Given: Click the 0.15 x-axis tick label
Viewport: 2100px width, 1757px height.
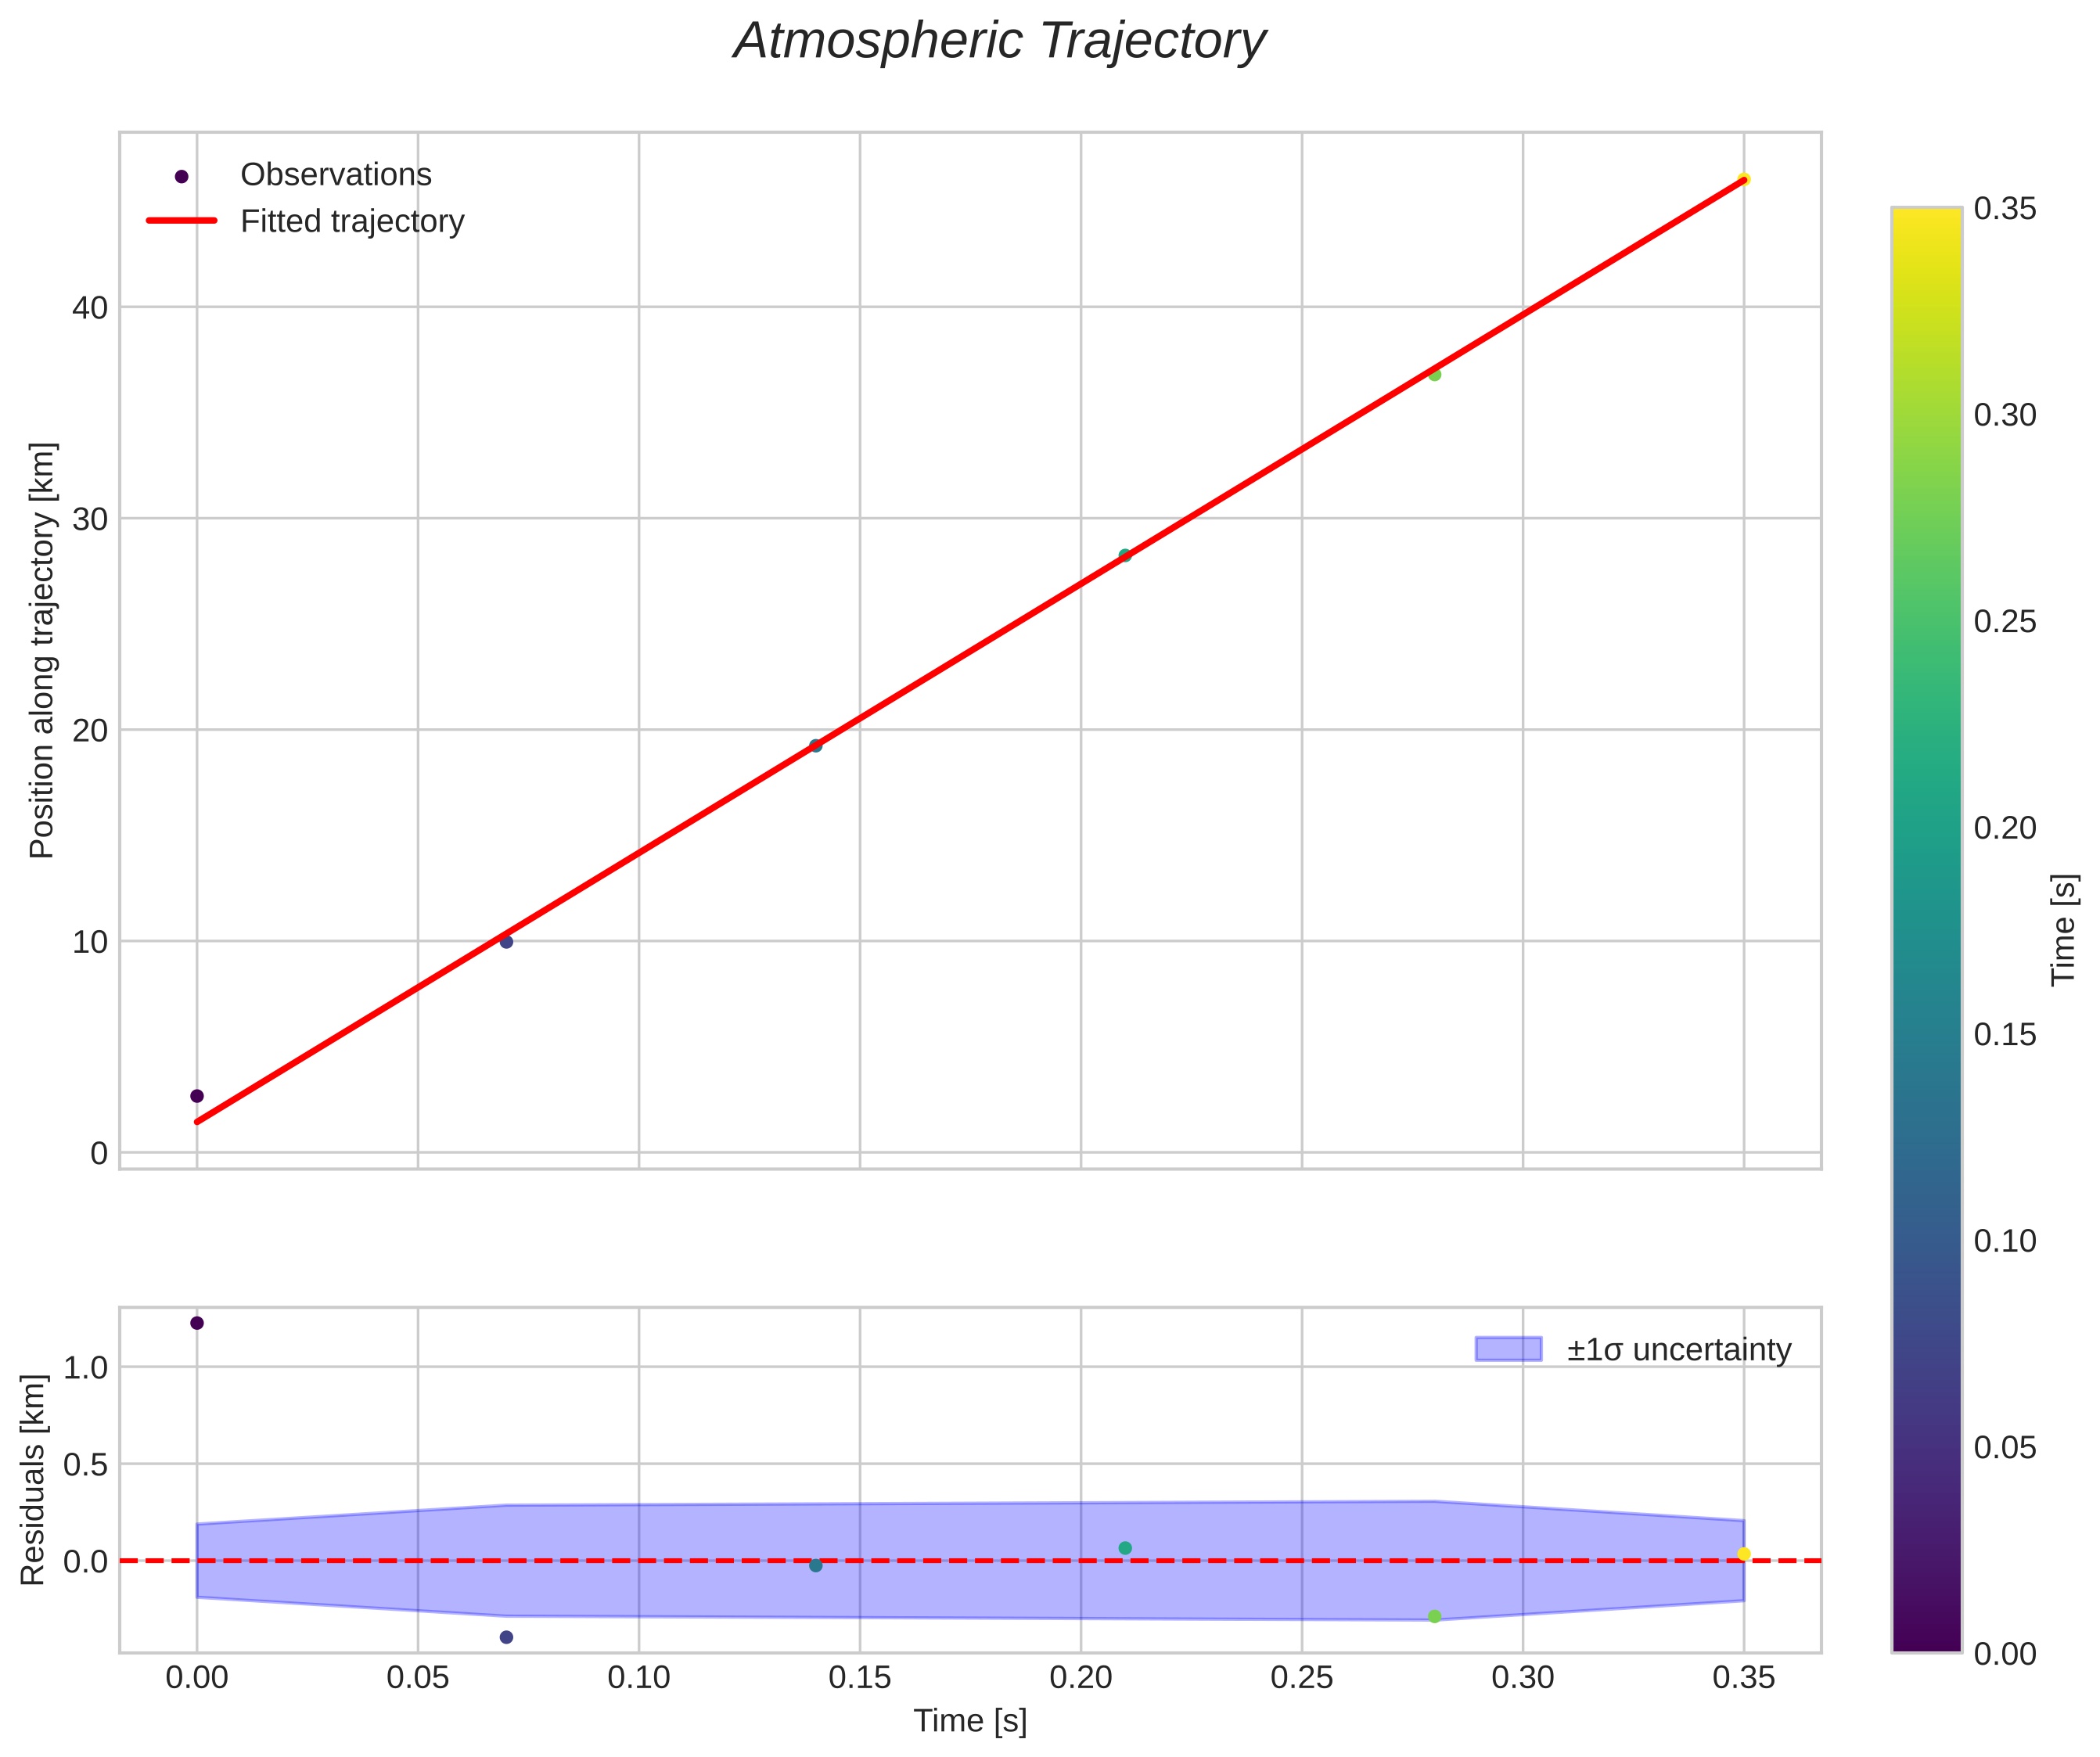Looking at the screenshot, I should (860, 1677).
